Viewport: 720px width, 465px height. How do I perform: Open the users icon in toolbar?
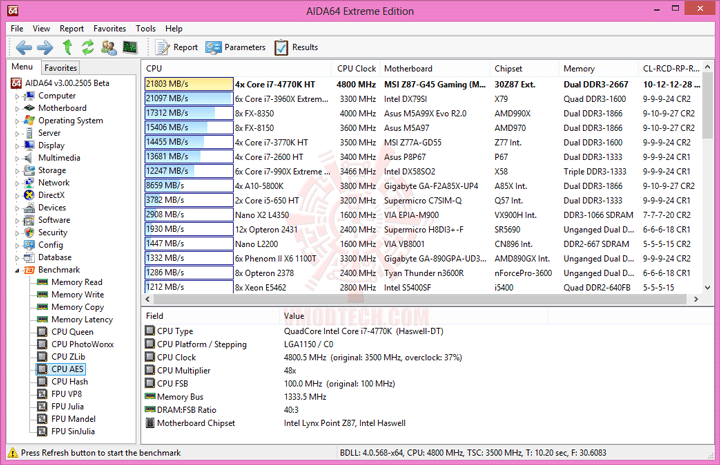[109, 47]
